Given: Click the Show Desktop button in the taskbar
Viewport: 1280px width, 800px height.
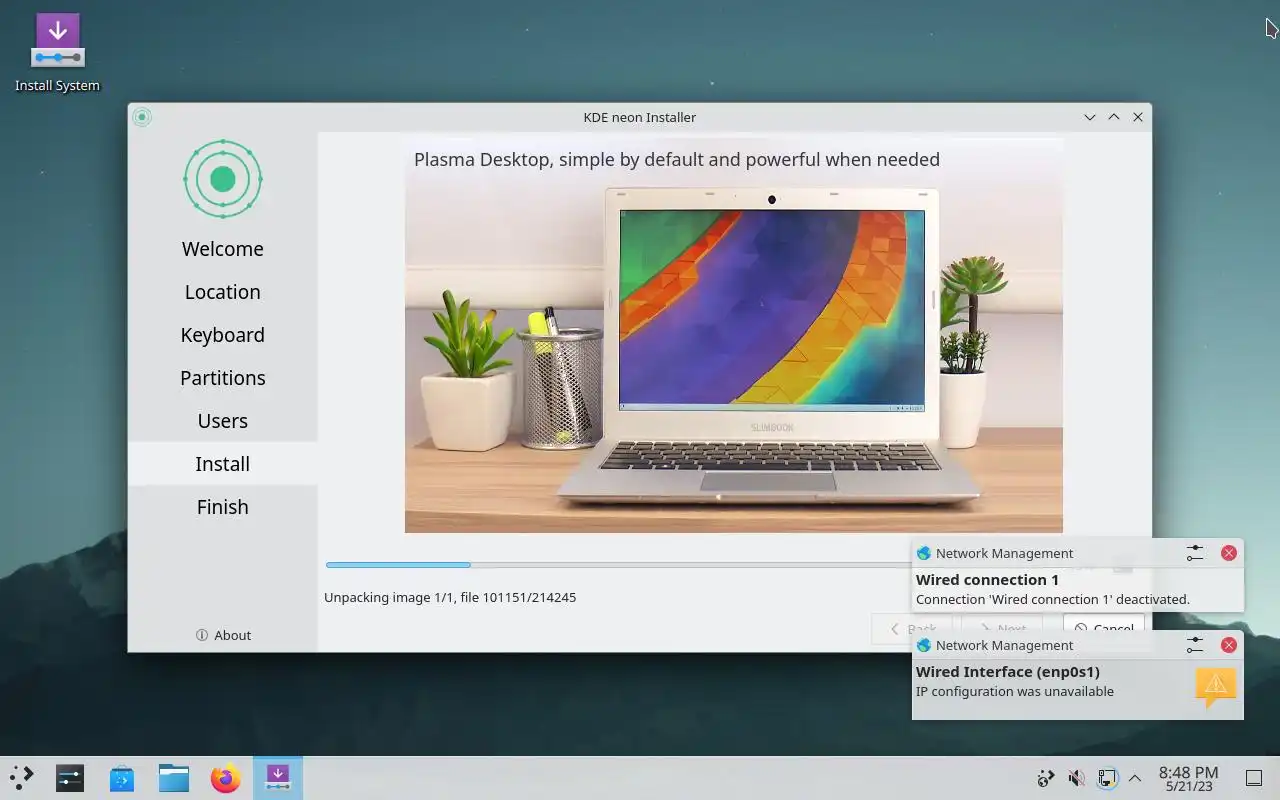Looking at the screenshot, I should point(1253,778).
